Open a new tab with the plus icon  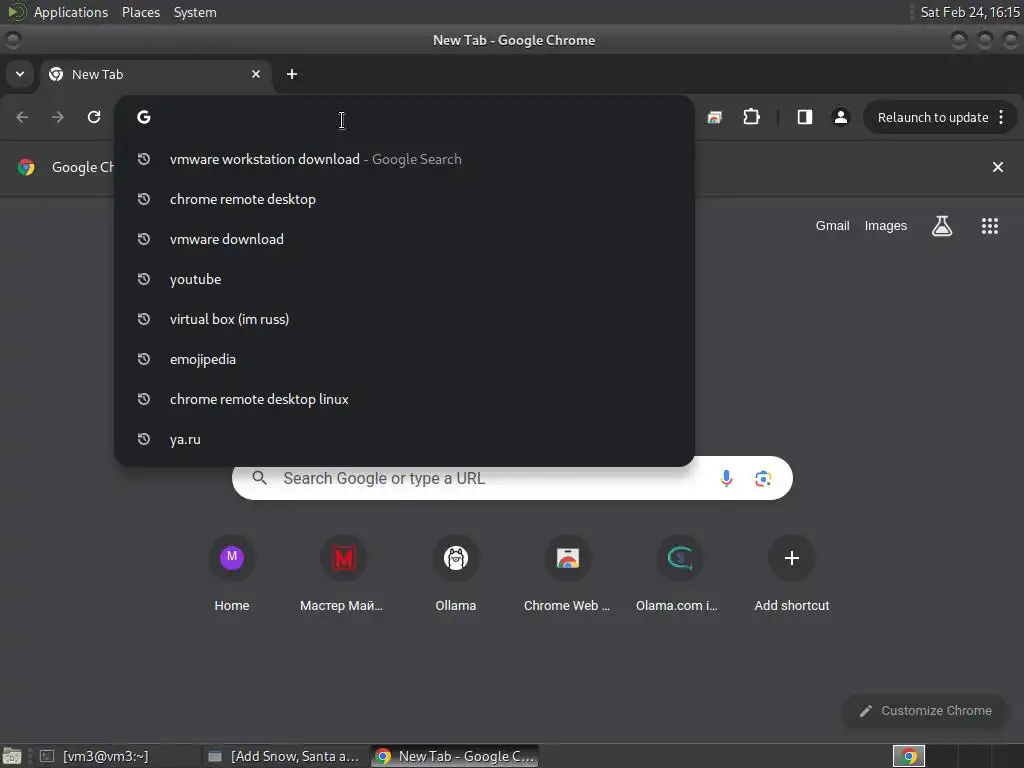coord(292,74)
